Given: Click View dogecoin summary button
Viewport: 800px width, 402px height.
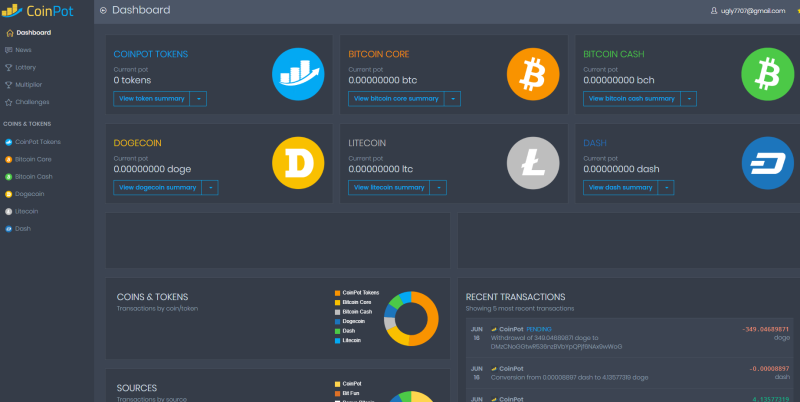Looking at the screenshot, I should [x=158, y=187].
